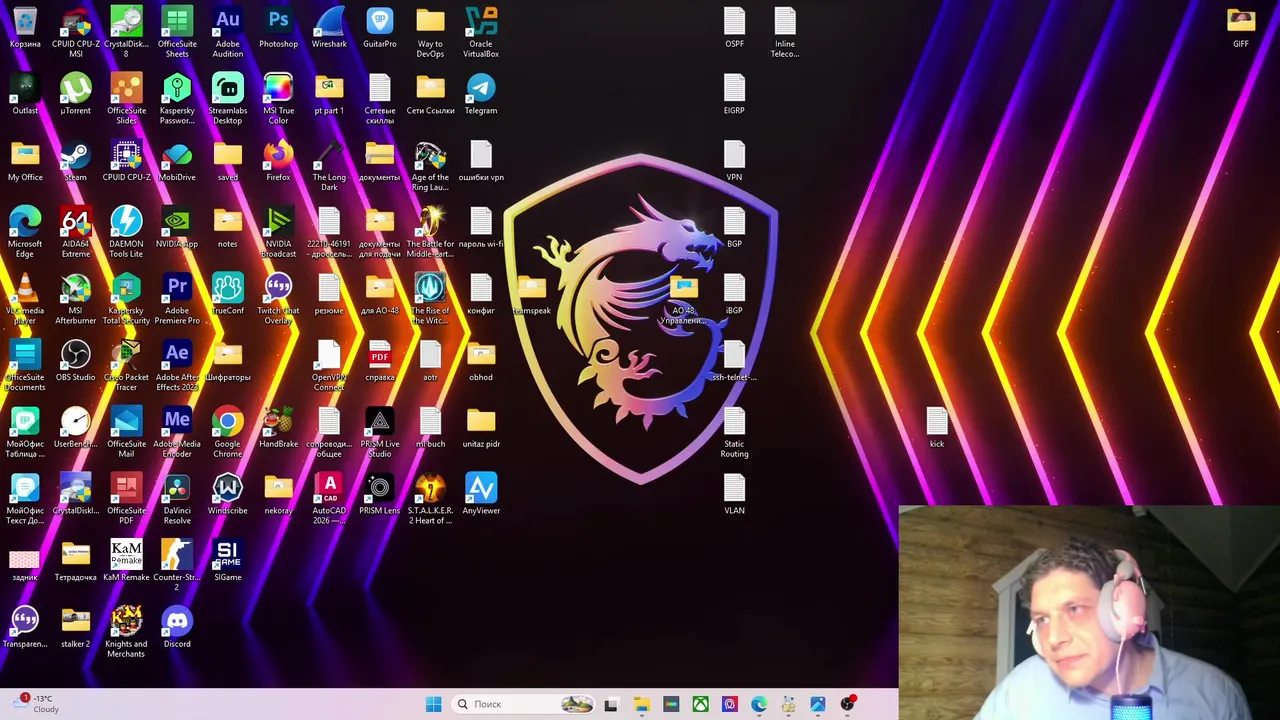This screenshot has width=1280, height=720.
Task: Open the unitaz pidr folder
Action: (x=481, y=429)
